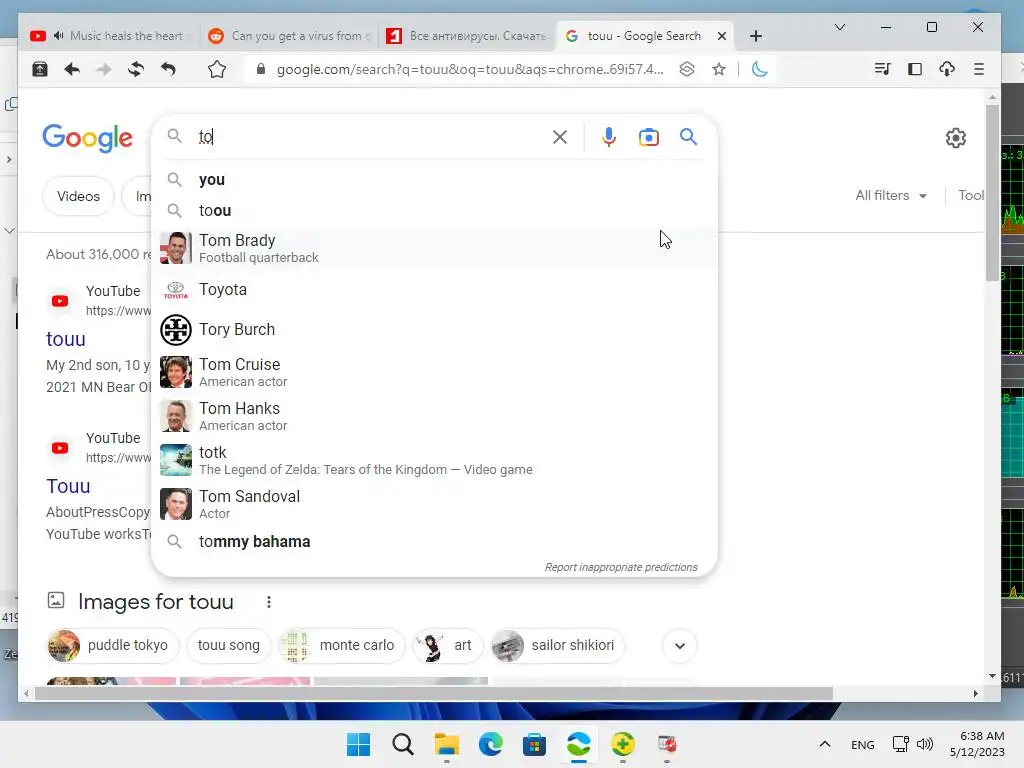Open Google settings gear

[955, 138]
